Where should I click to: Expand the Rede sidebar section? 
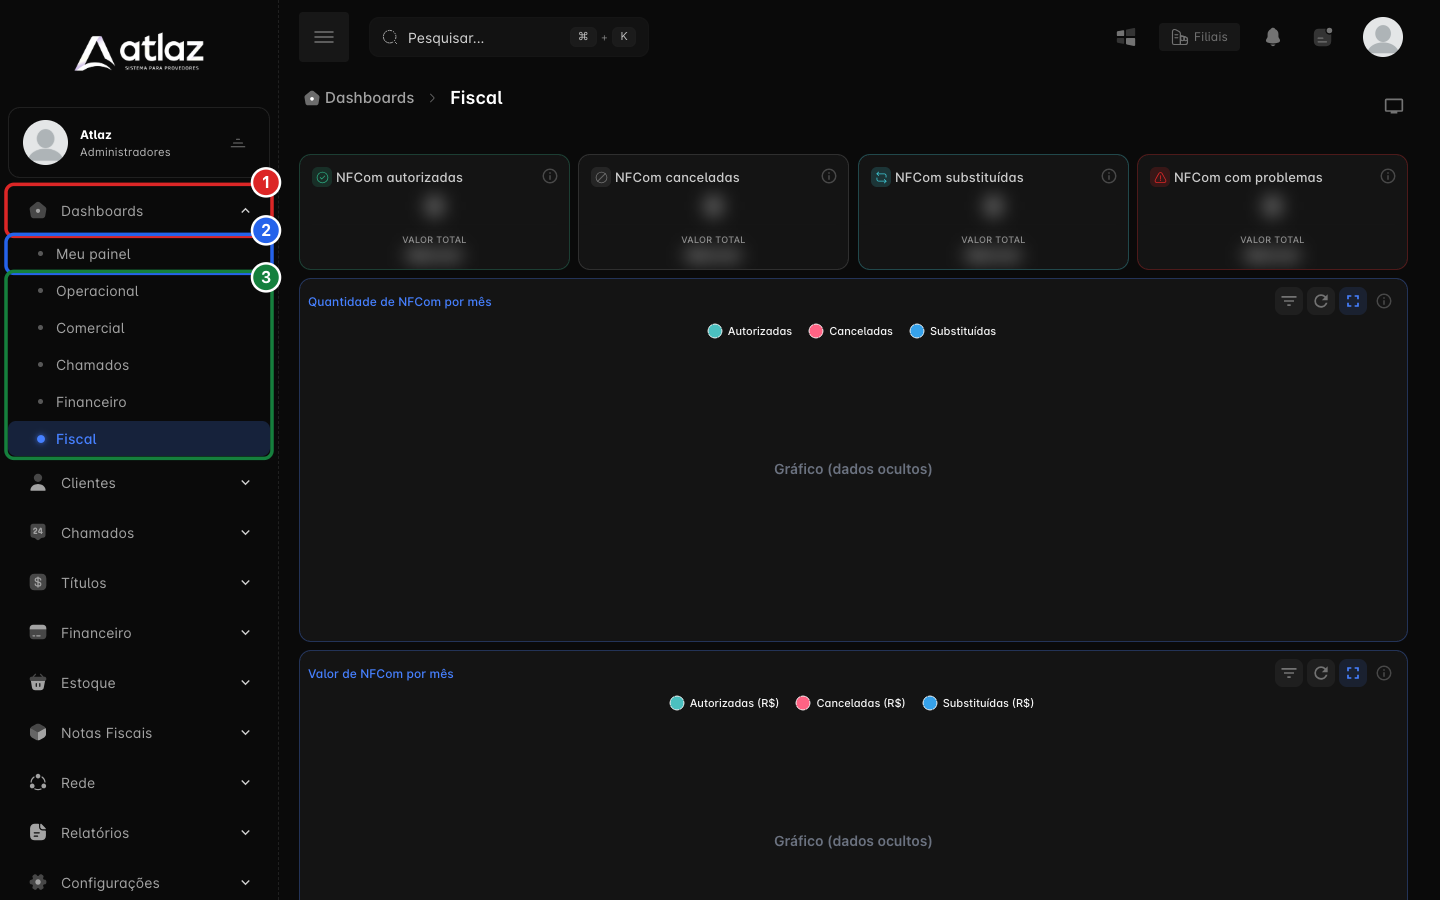point(139,783)
